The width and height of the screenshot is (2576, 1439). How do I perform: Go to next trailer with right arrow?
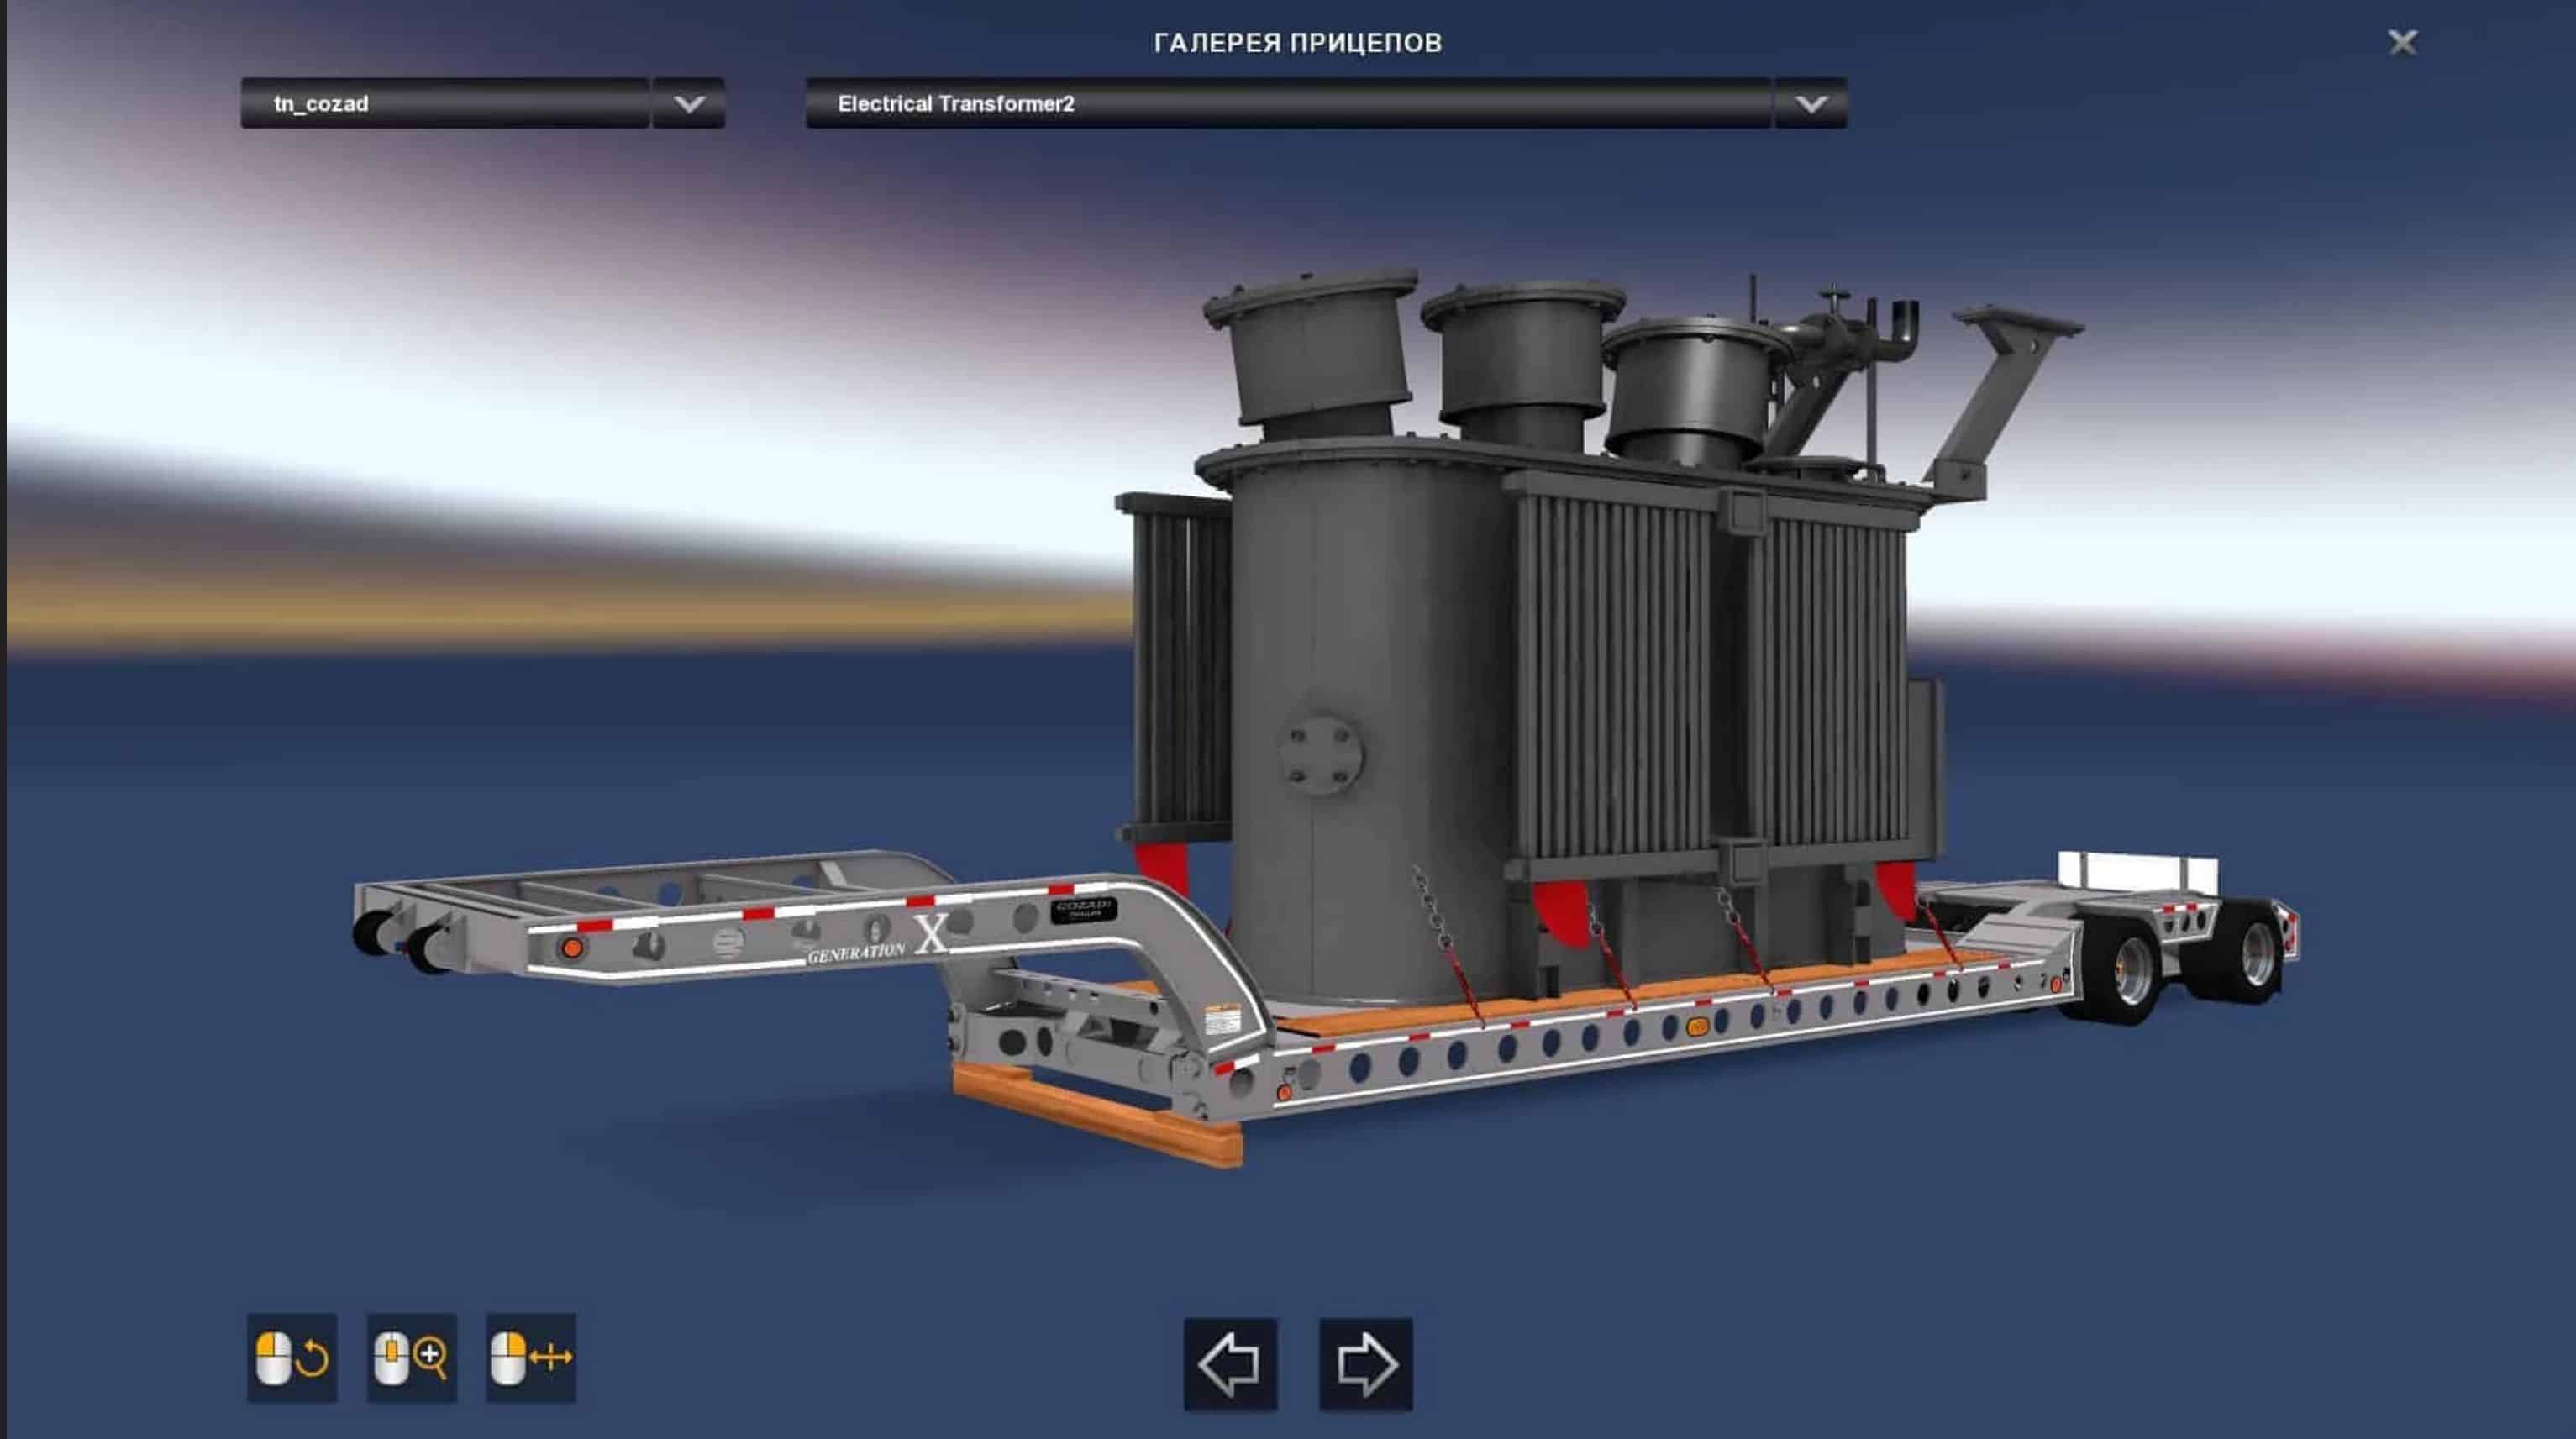point(1365,1364)
